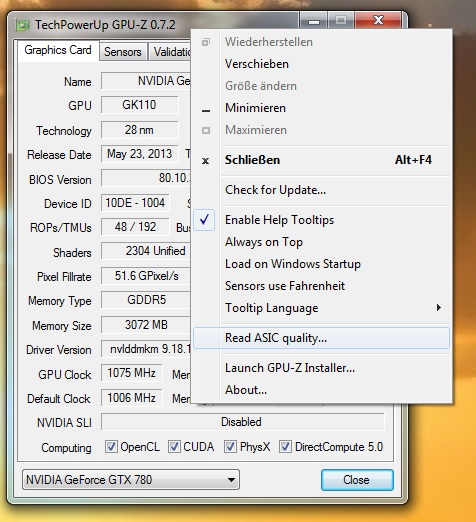Image resolution: width=476 pixels, height=522 pixels.
Task: Click Device ID value 10DE - 1004
Action: (135, 203)
